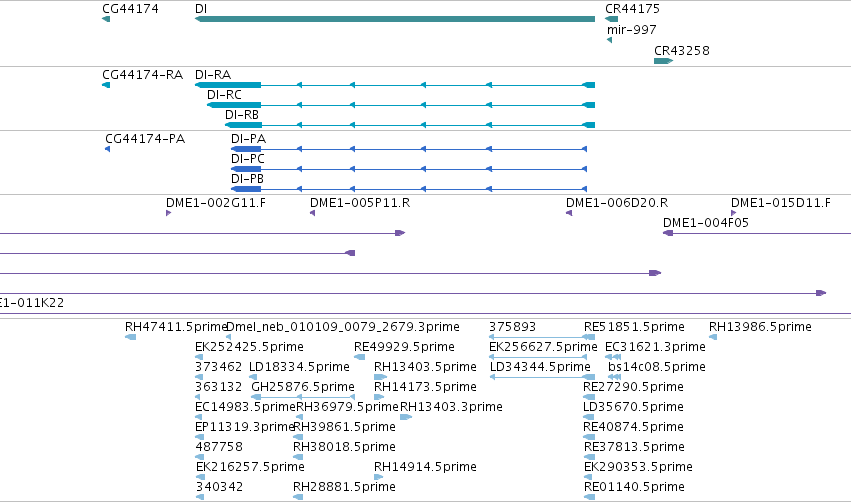The width and height of the screenshot is (851, 502).
Task: Select the CR44175 gene feature
Action: (x=612, y=19)
